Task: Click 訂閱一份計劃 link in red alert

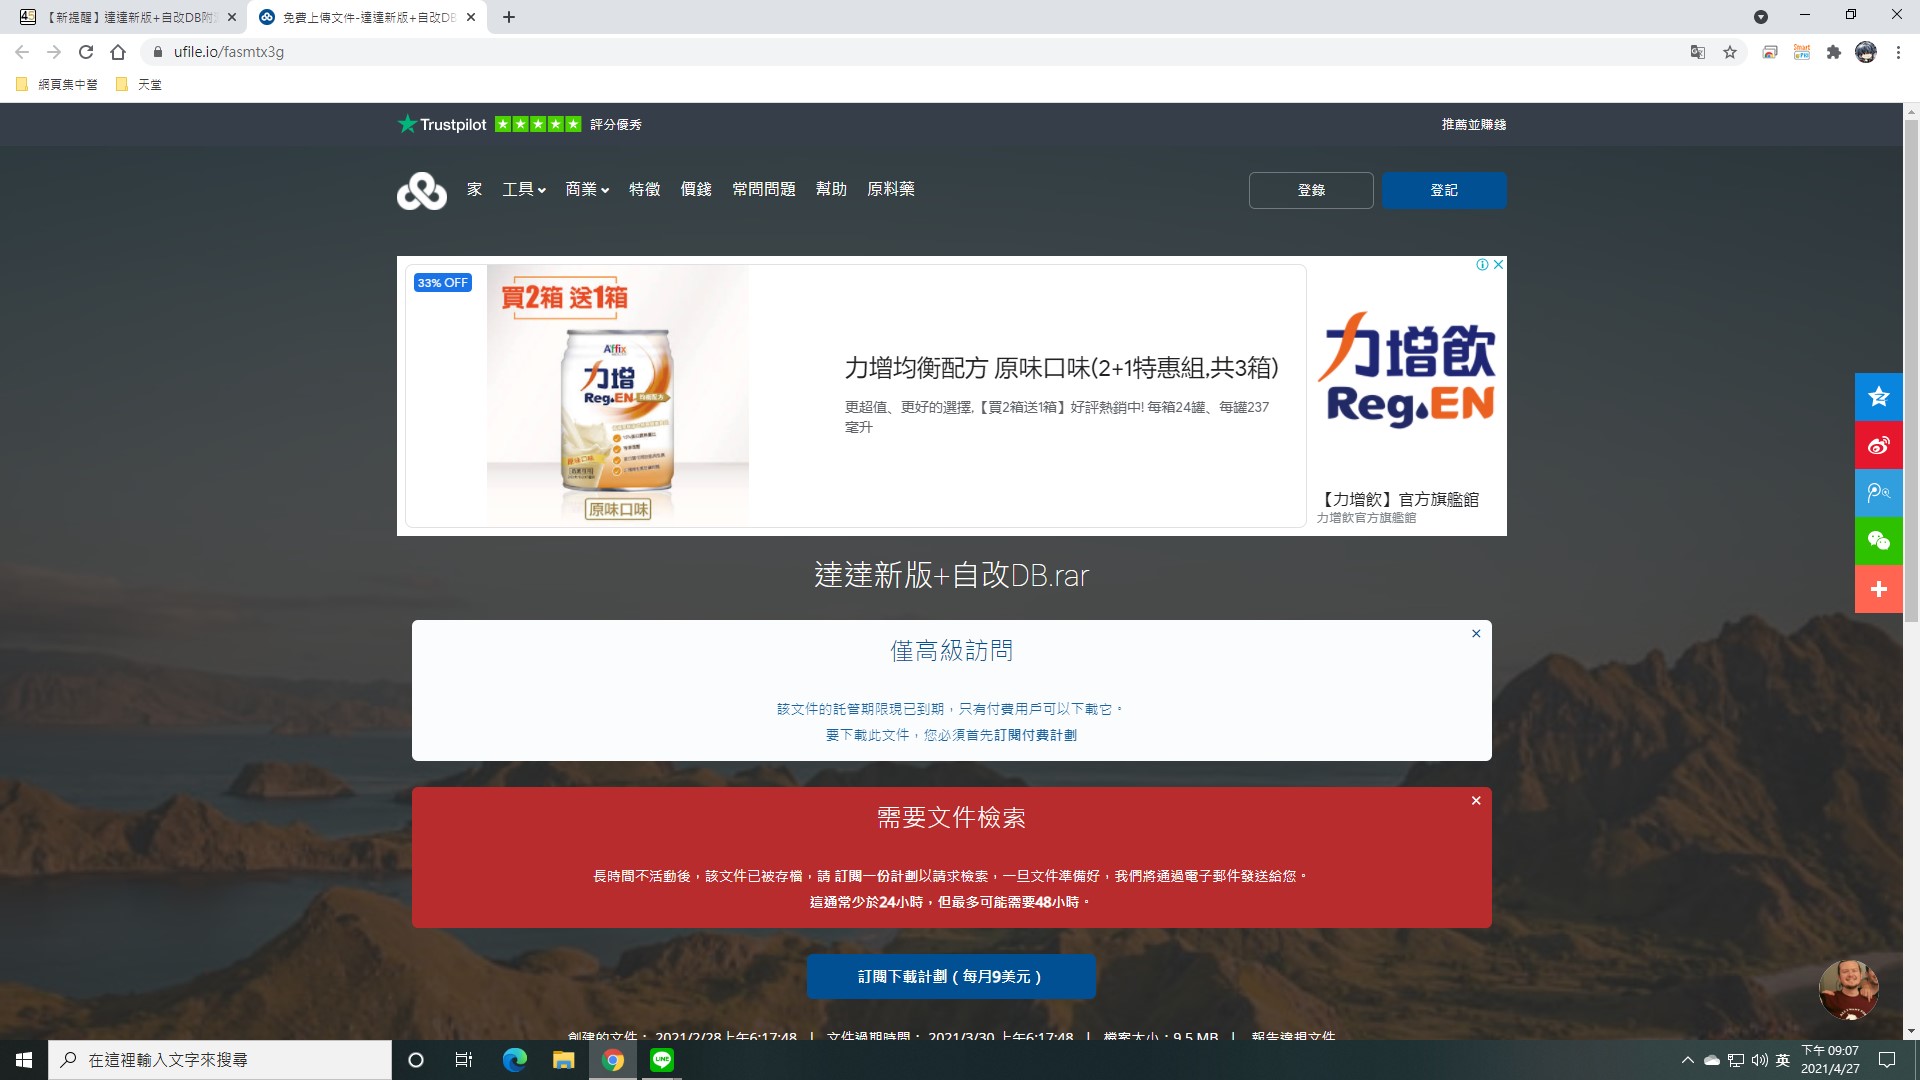Action: coord(876,876)
